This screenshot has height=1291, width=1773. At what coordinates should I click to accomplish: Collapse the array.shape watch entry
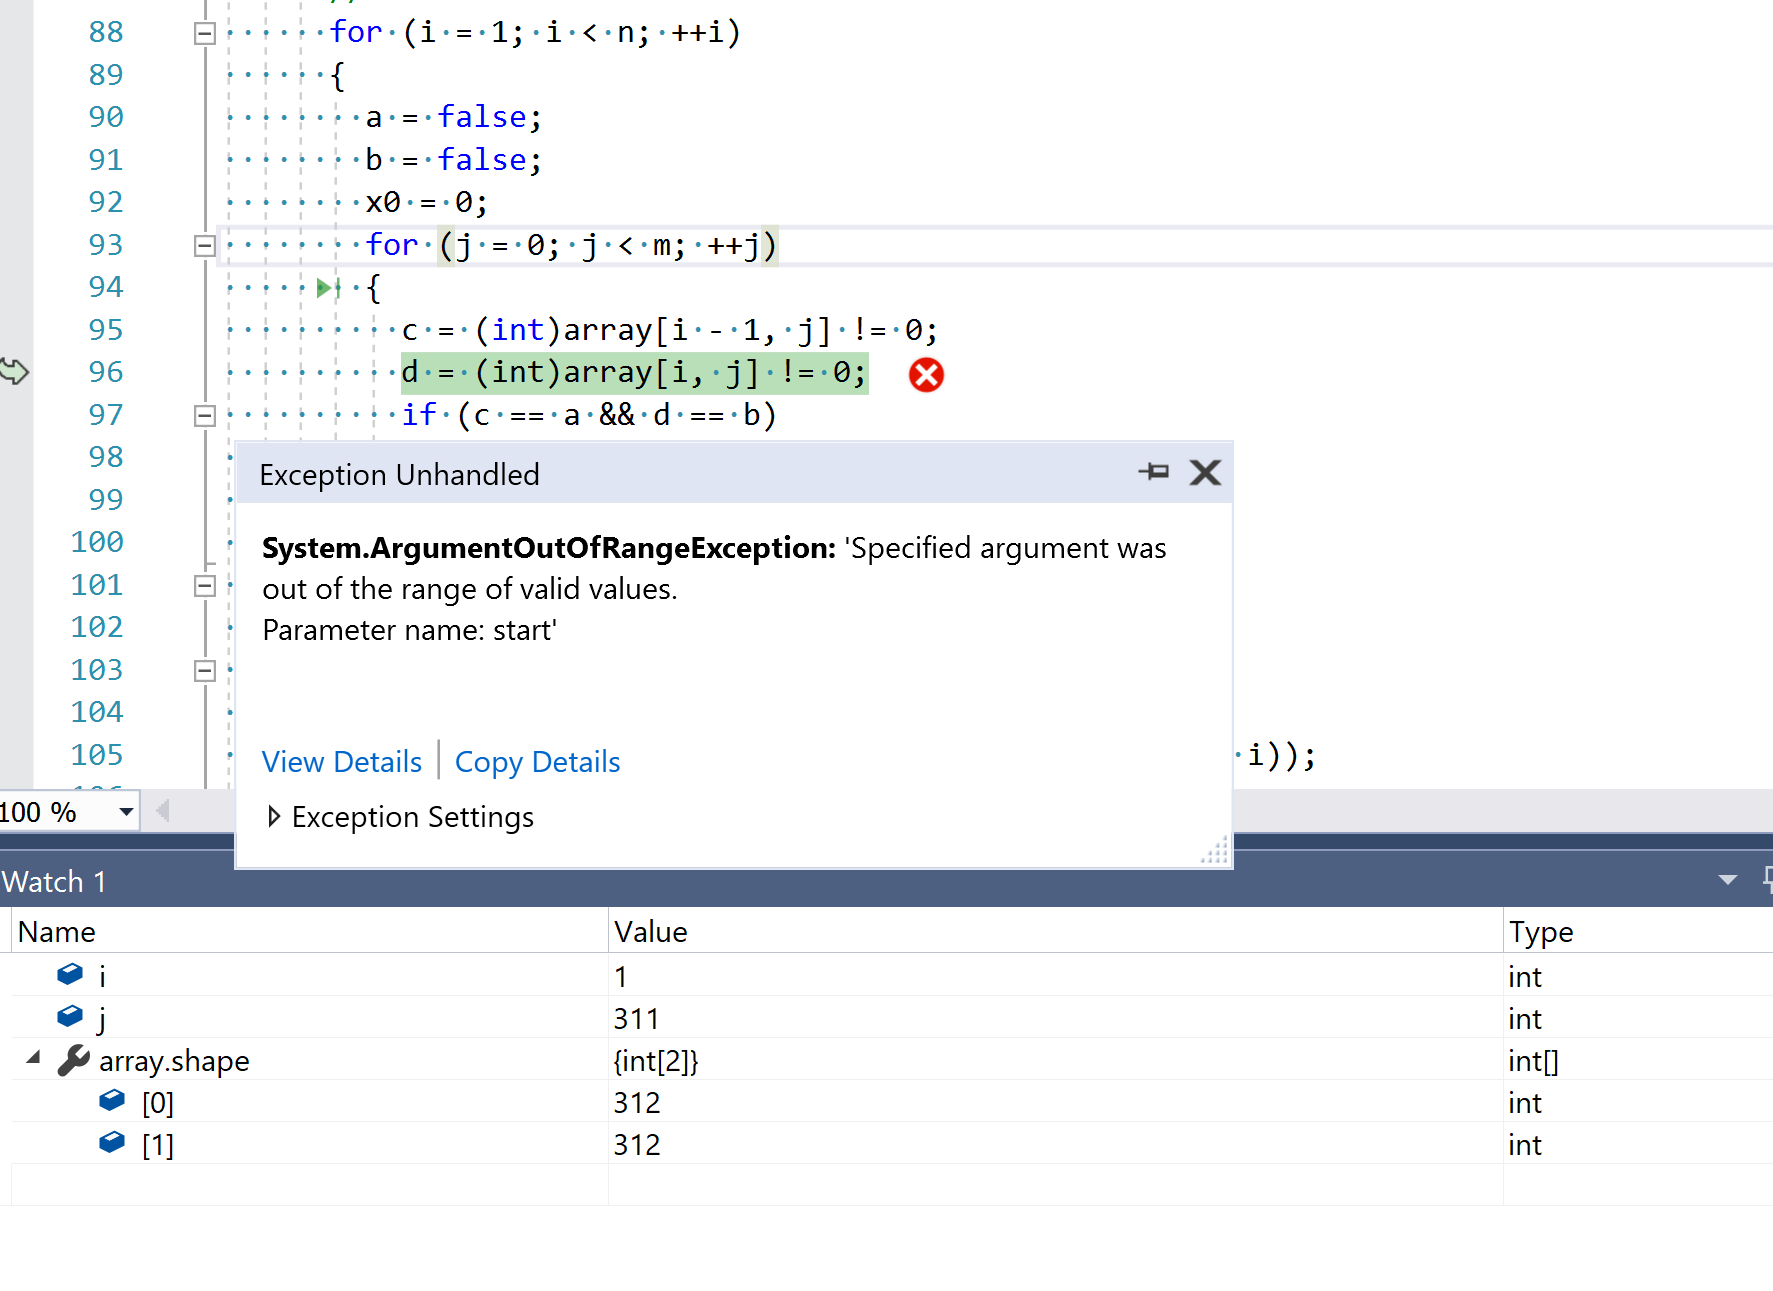34,1057
